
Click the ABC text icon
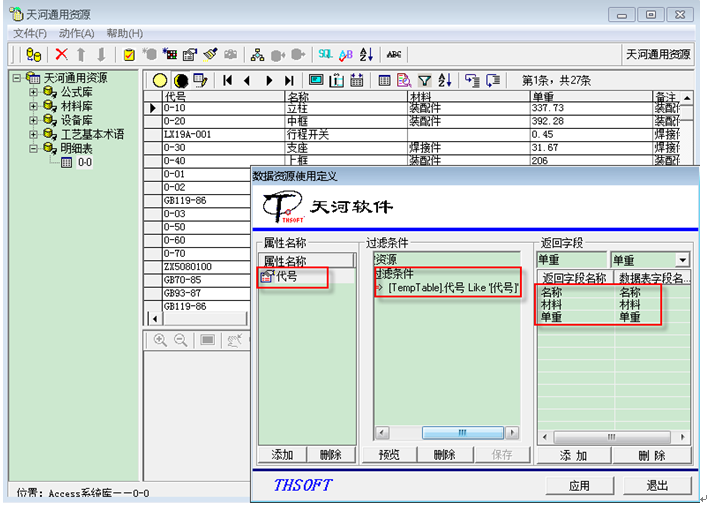pos(394,55)
